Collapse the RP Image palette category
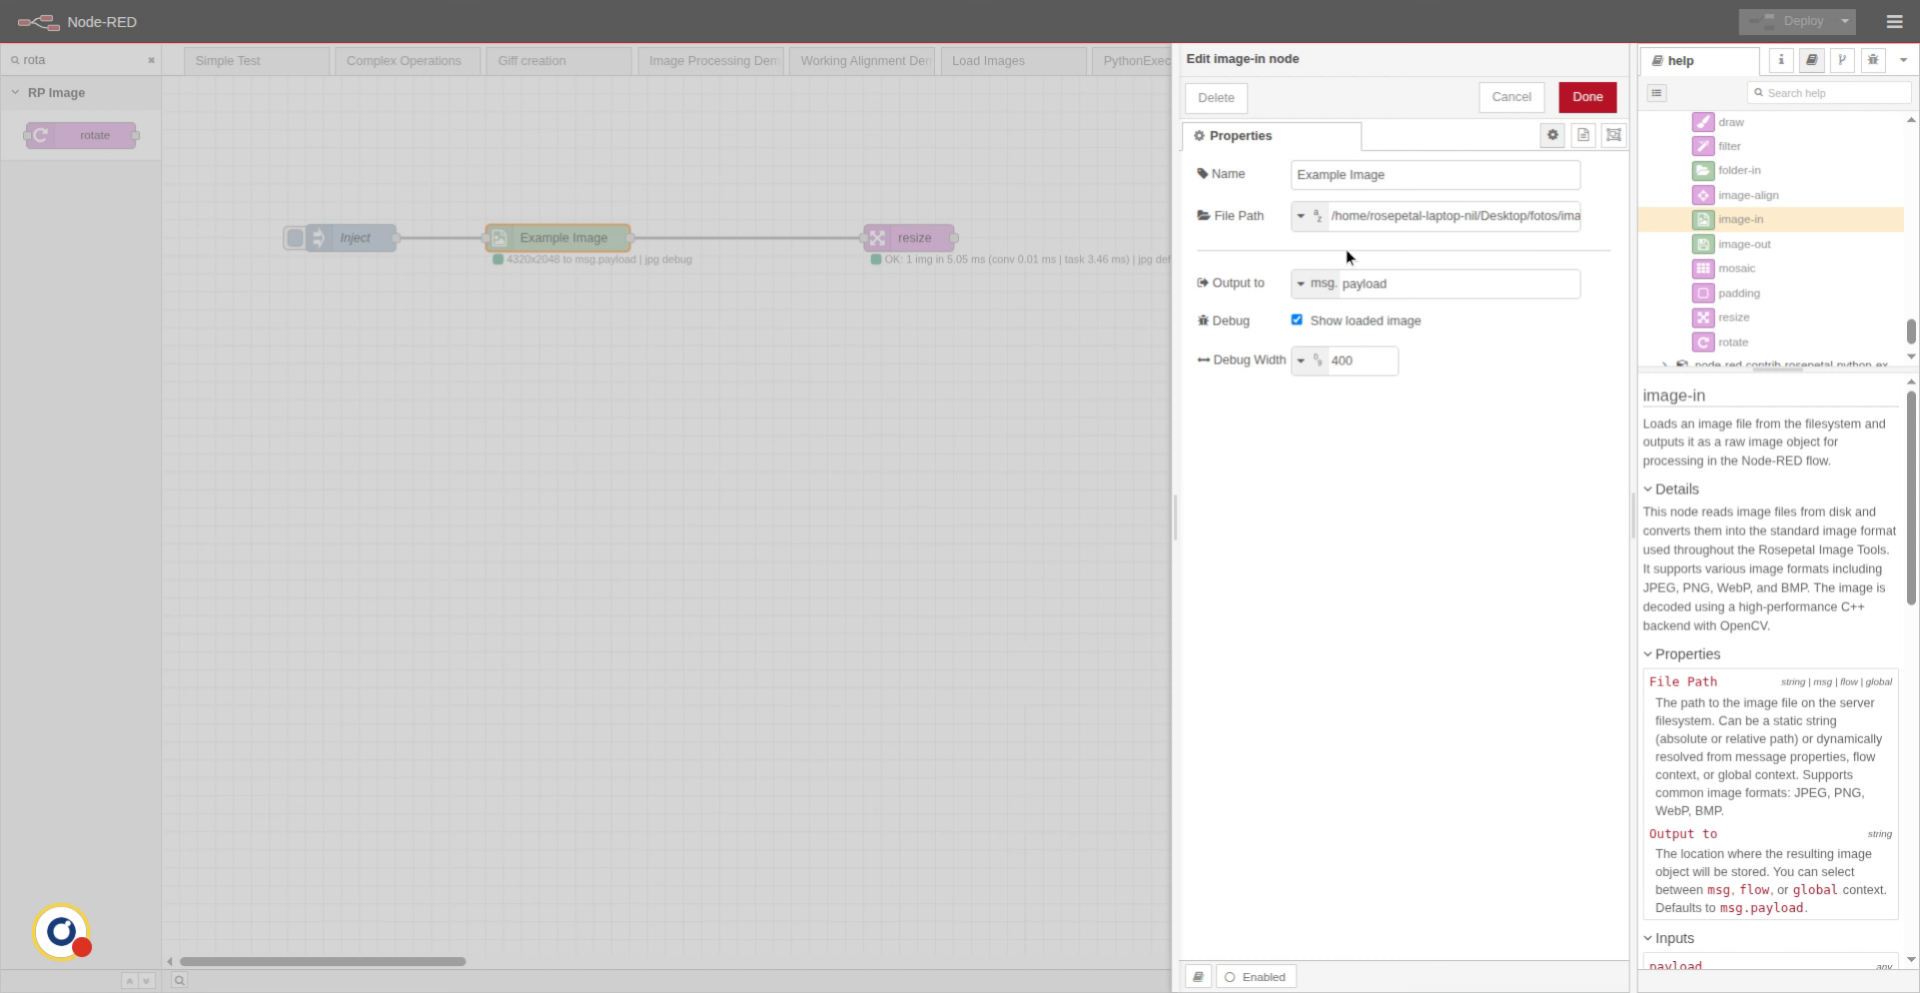The image size is (1920, 993). coord(15,92)
